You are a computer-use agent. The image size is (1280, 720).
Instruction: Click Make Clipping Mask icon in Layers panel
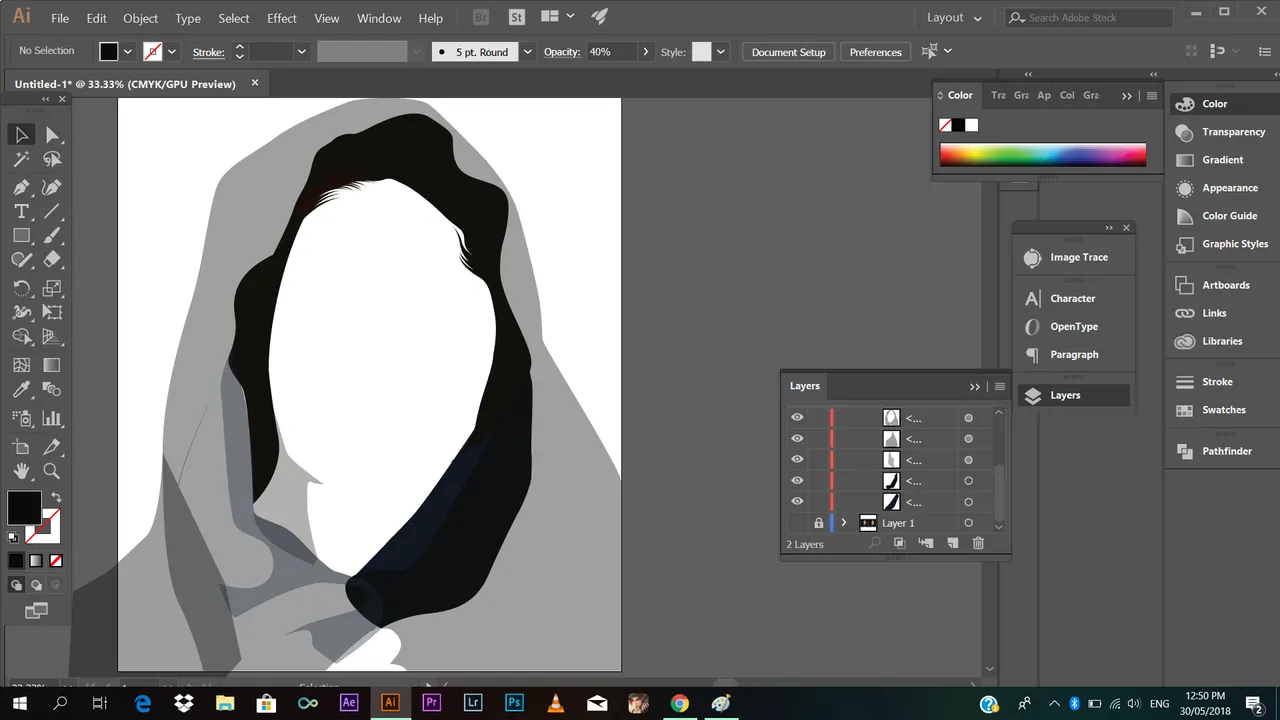pos(899,543)
